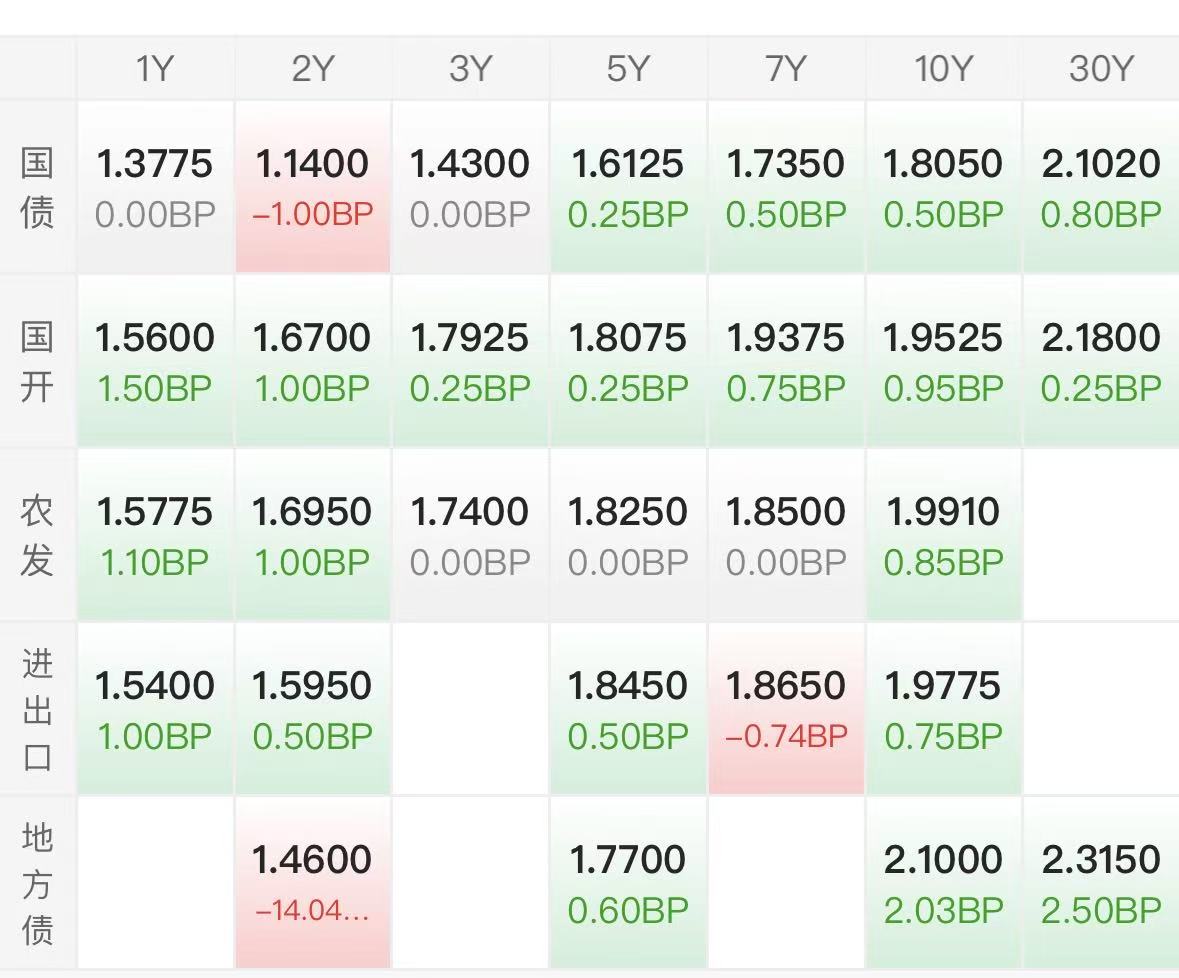Open the 地方债 30Y cell 2.3150
The width and height of the screenshot is (1179, 978).
(x=1101, y=883)
